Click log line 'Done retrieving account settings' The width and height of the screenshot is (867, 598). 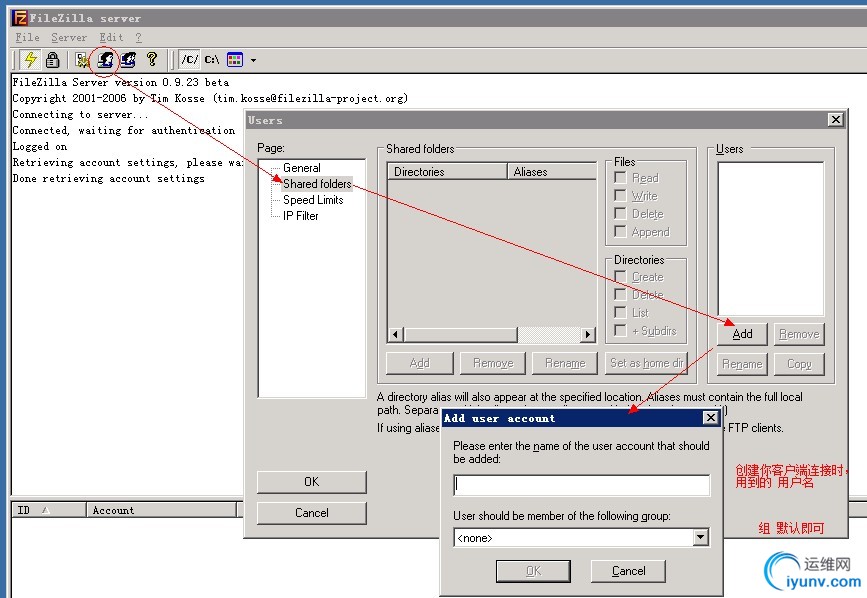point(108,179)
